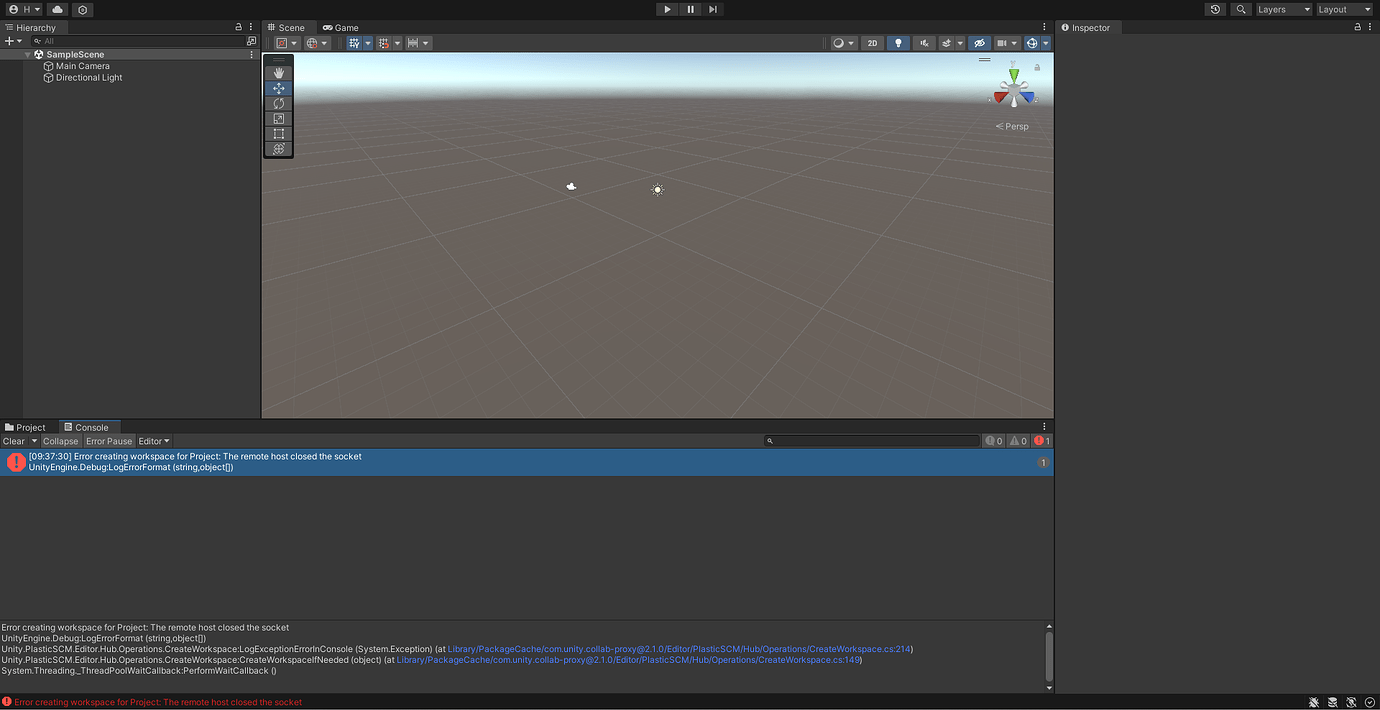Select the Hand tool for panning
The height and width of the screenshot is (710, 1380).
click(x=278, y=72)
